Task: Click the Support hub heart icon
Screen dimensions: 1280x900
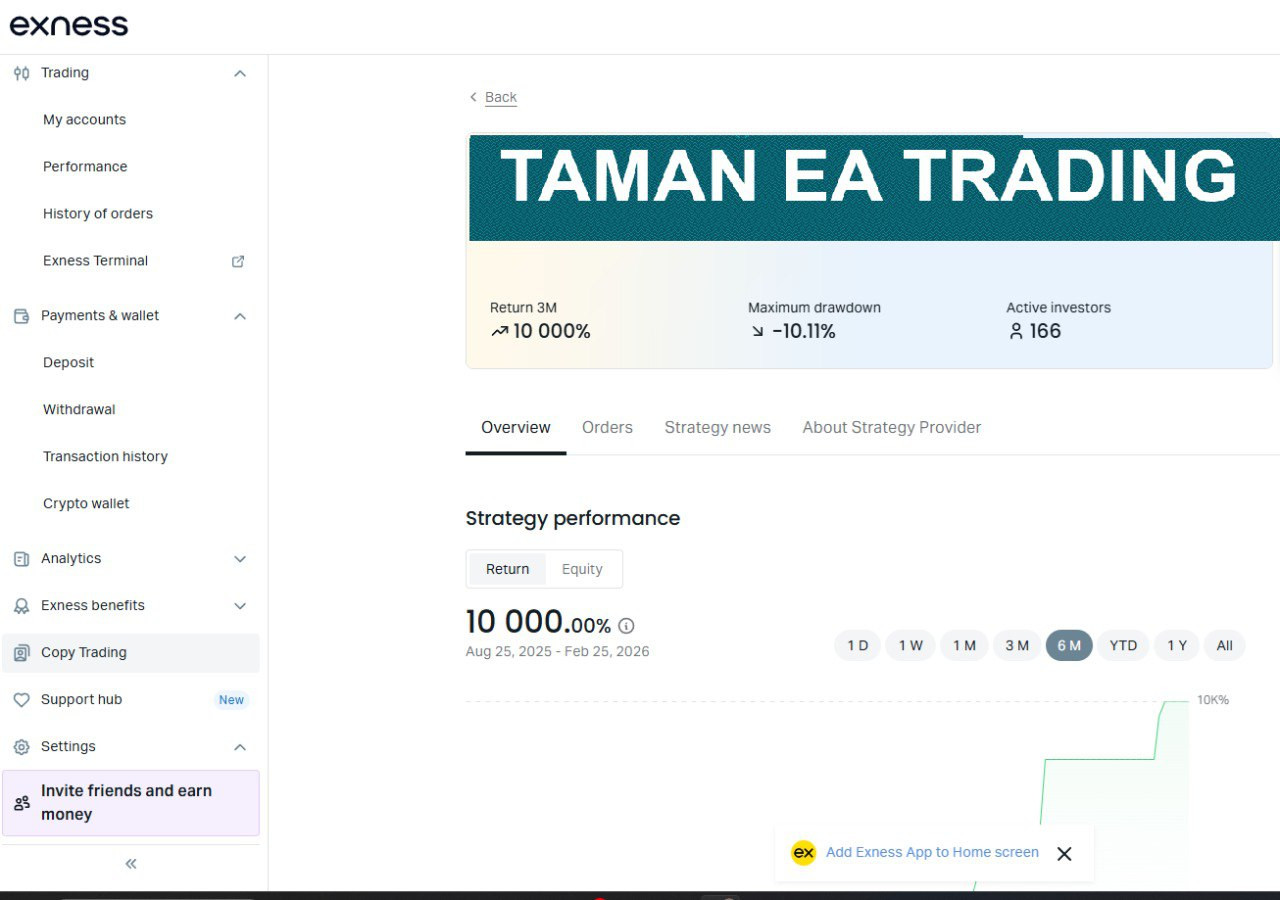Action: 21,700
